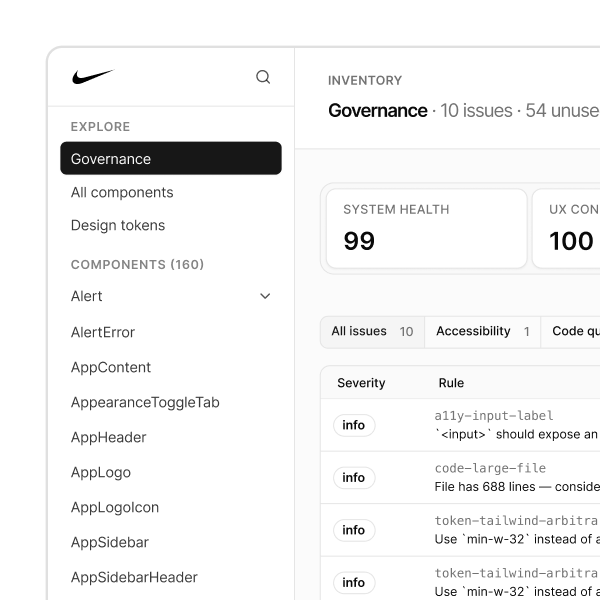Click the '10 issues' summary text
The width and height of the screenshot is (600, 600).
click(476, 111)
